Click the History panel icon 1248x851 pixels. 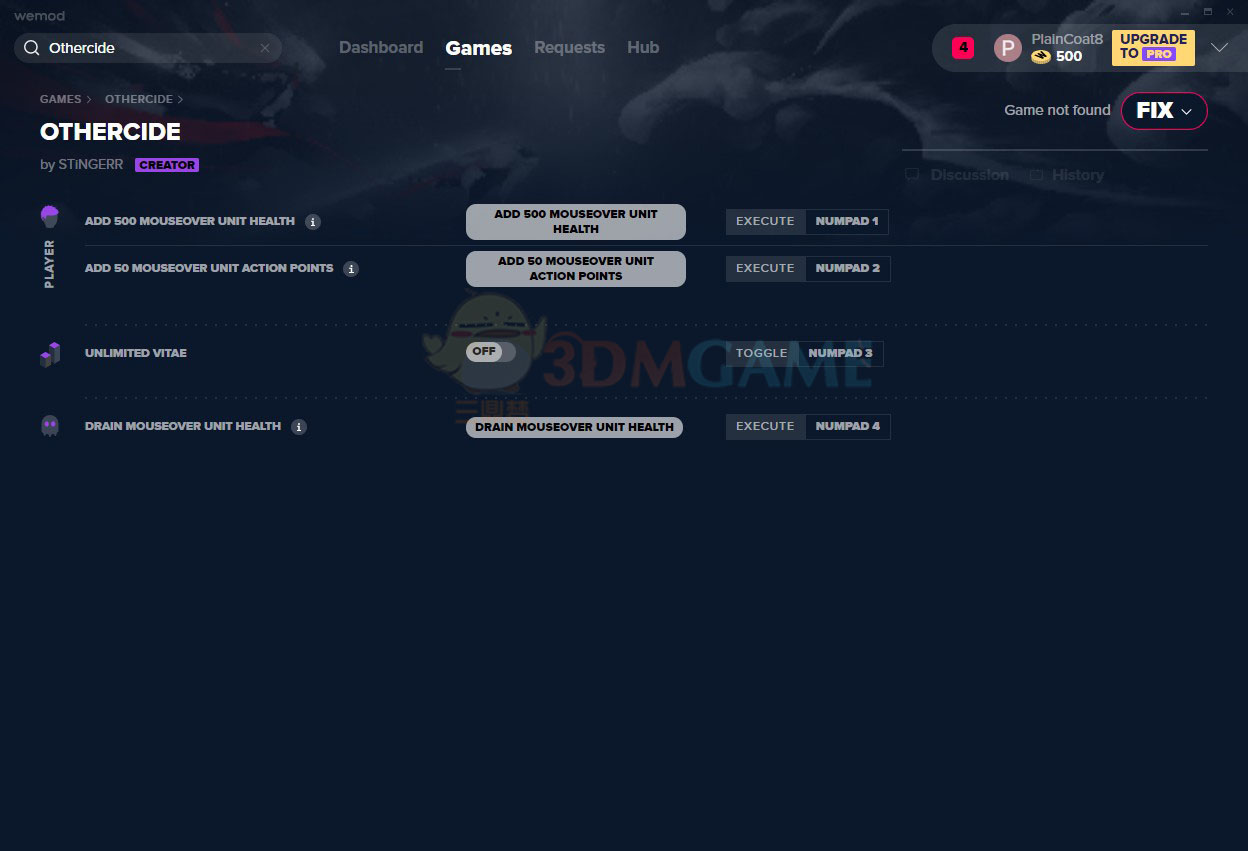[1036, 175]
